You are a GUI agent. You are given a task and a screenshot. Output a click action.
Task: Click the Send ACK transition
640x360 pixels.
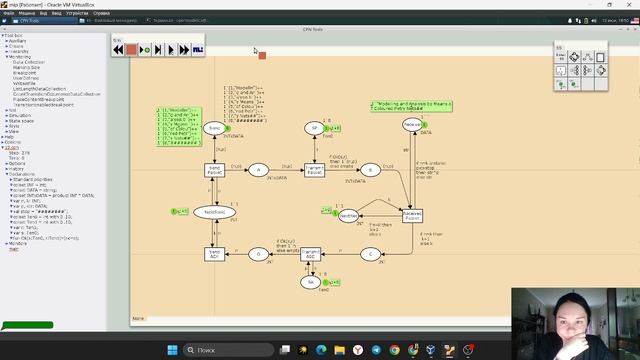pos(214,254)
